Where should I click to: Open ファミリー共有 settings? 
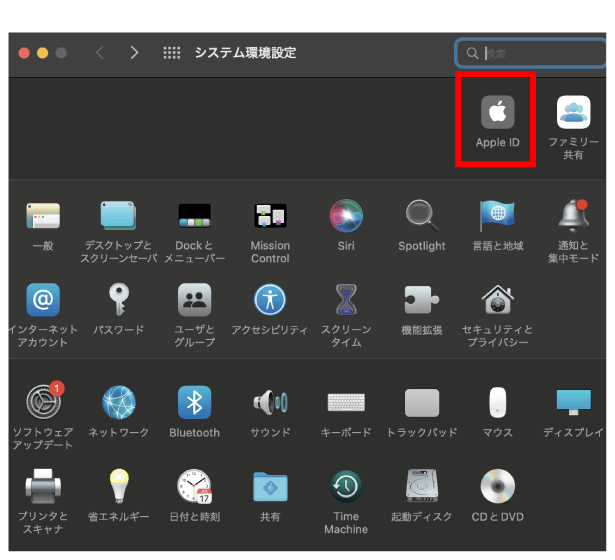click(x=574, y=113)
